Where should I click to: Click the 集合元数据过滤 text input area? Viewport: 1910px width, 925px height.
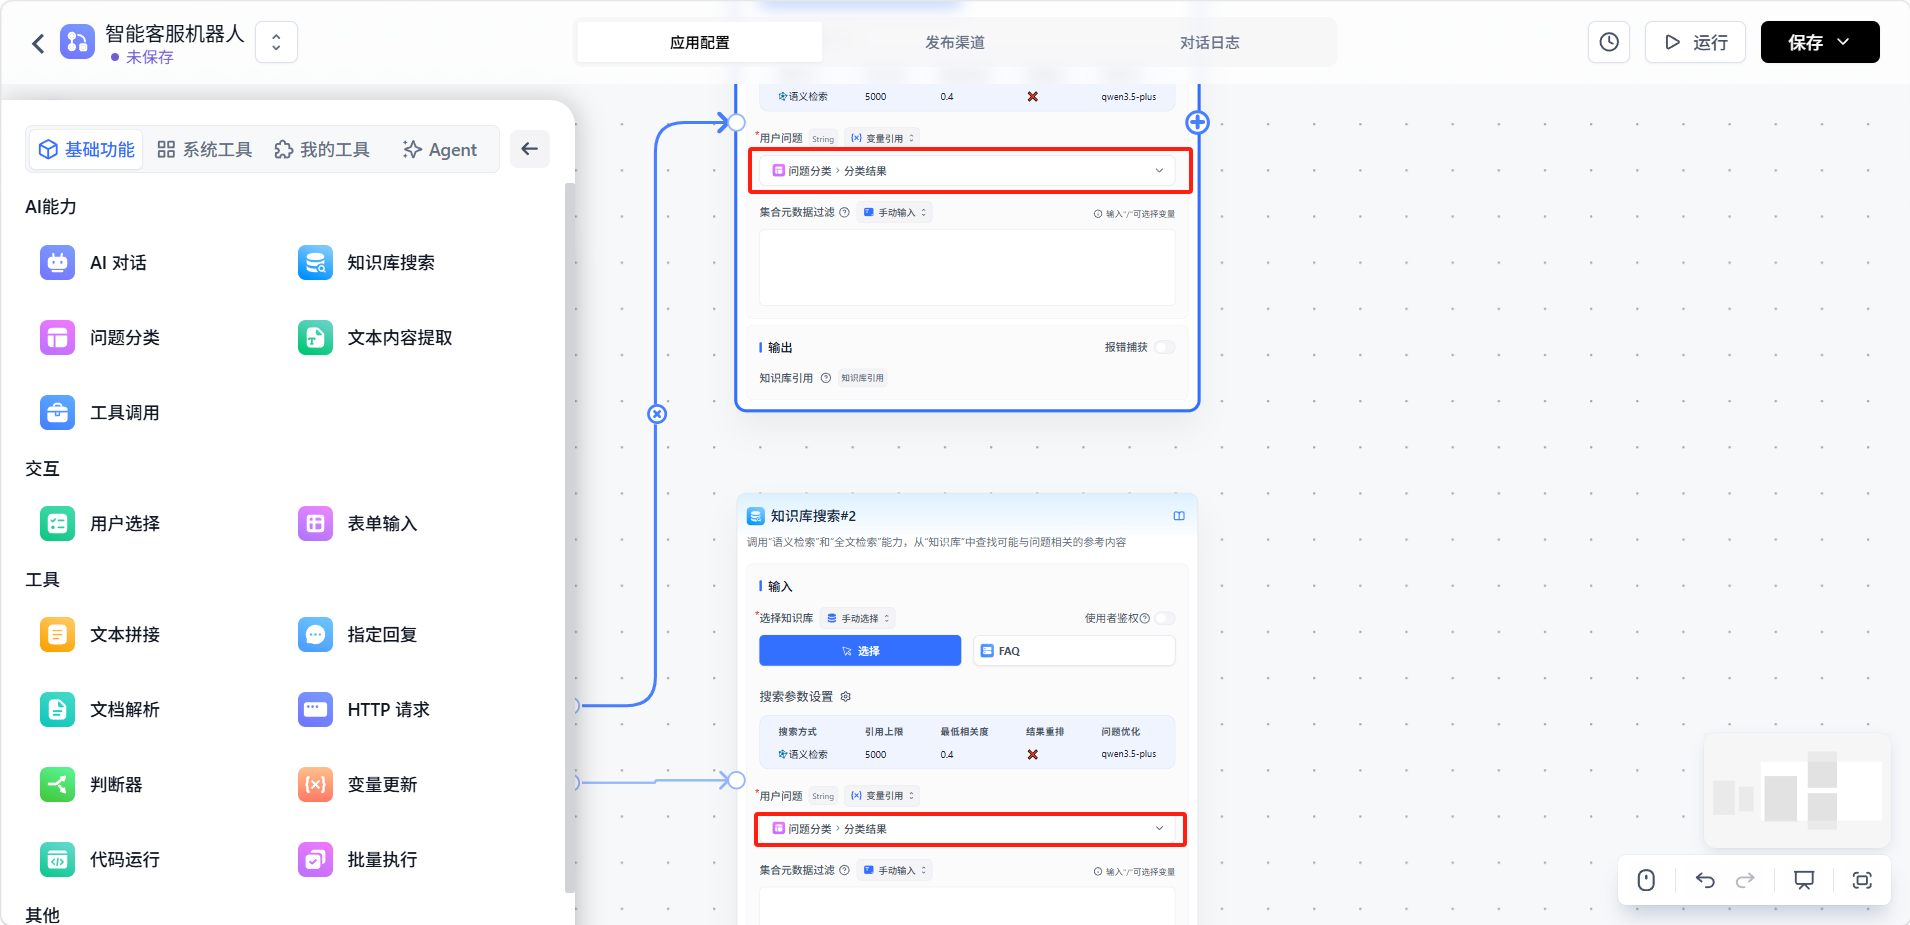point(966,267)
